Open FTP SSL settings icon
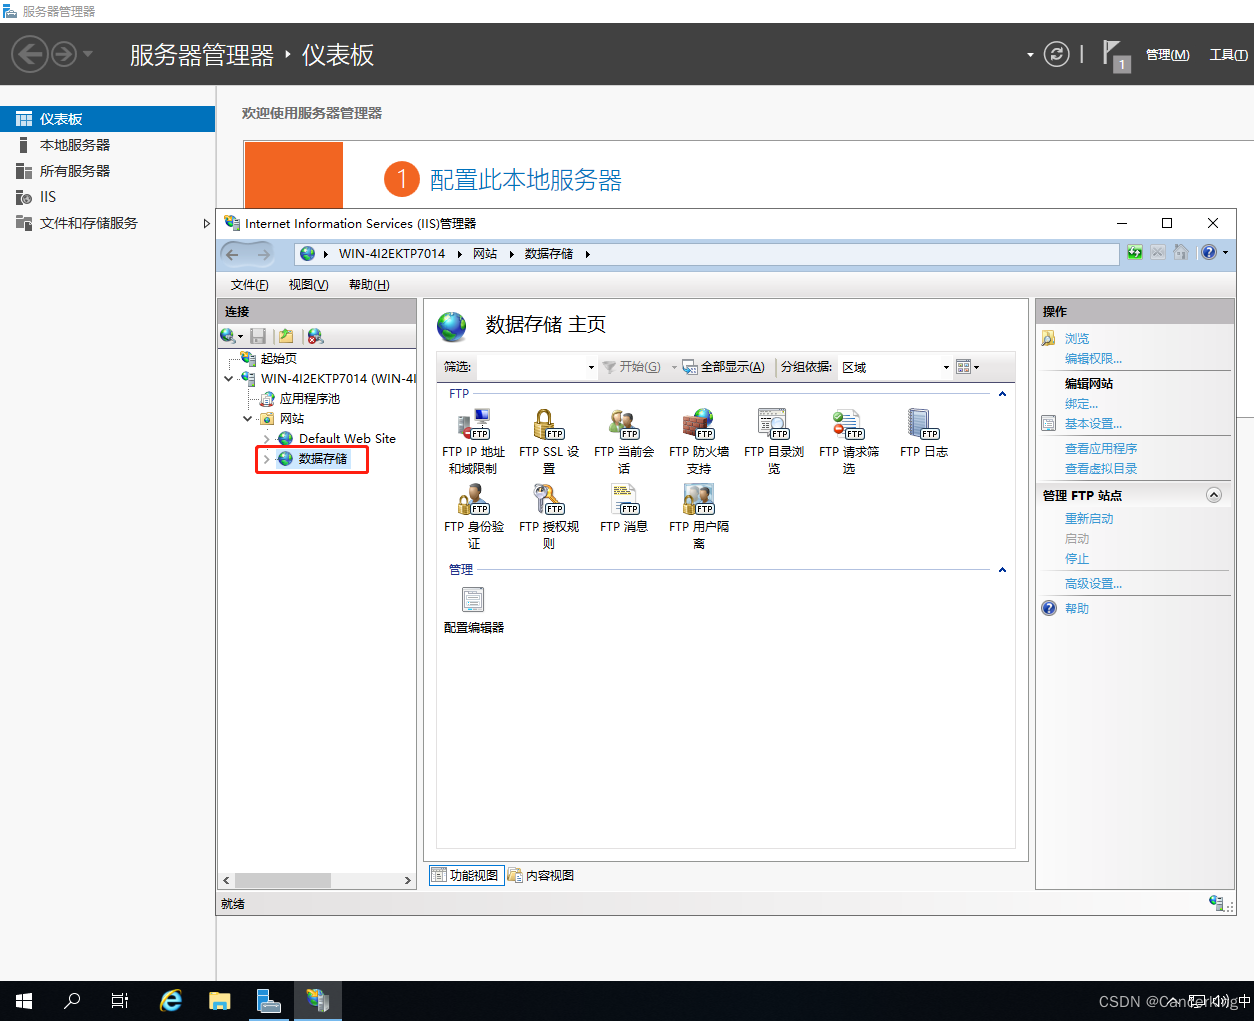1254x1021 pixels. pos(549,424)
